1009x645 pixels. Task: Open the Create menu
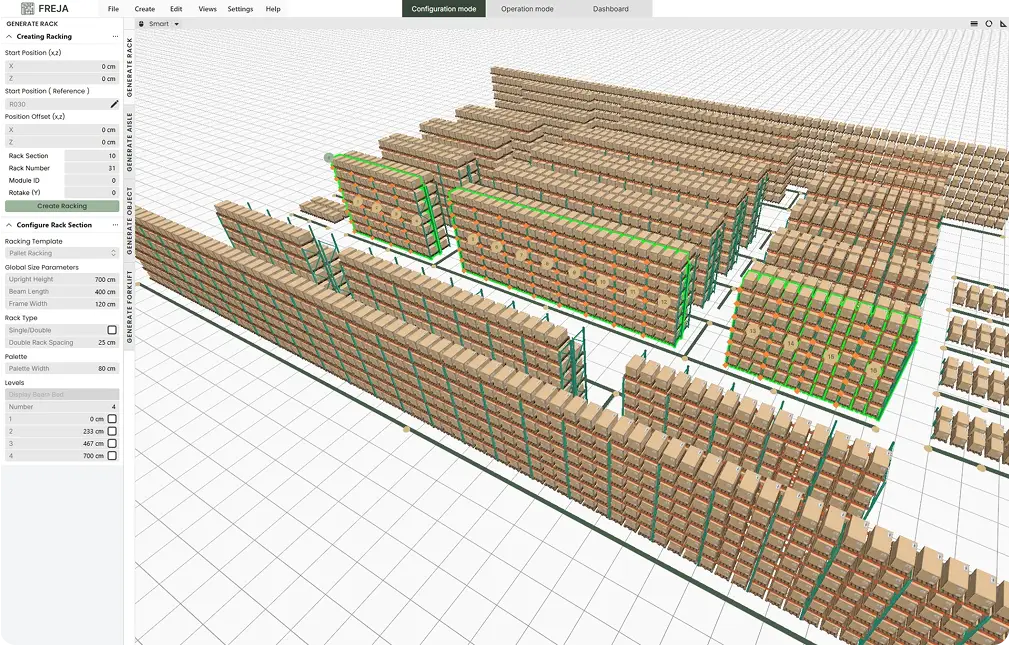[x=144, y=9]
